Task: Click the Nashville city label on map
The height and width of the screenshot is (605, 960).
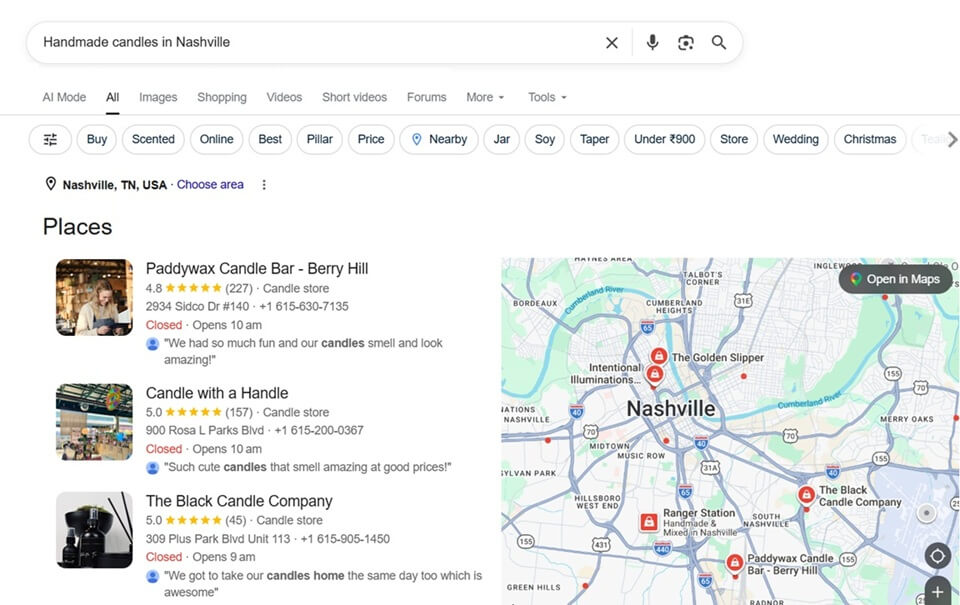Action: point(670,409)
